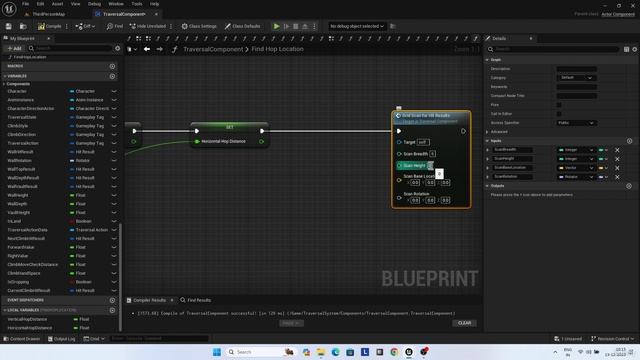Screen dimensions: 640x360
Task: Click the Browse to asset icon
Action: (23, 26)
